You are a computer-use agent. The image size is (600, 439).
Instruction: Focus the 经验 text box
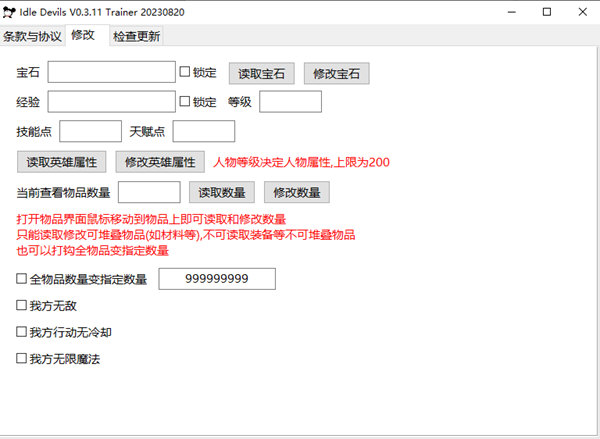pyautogui.click(x=111, y=102)
